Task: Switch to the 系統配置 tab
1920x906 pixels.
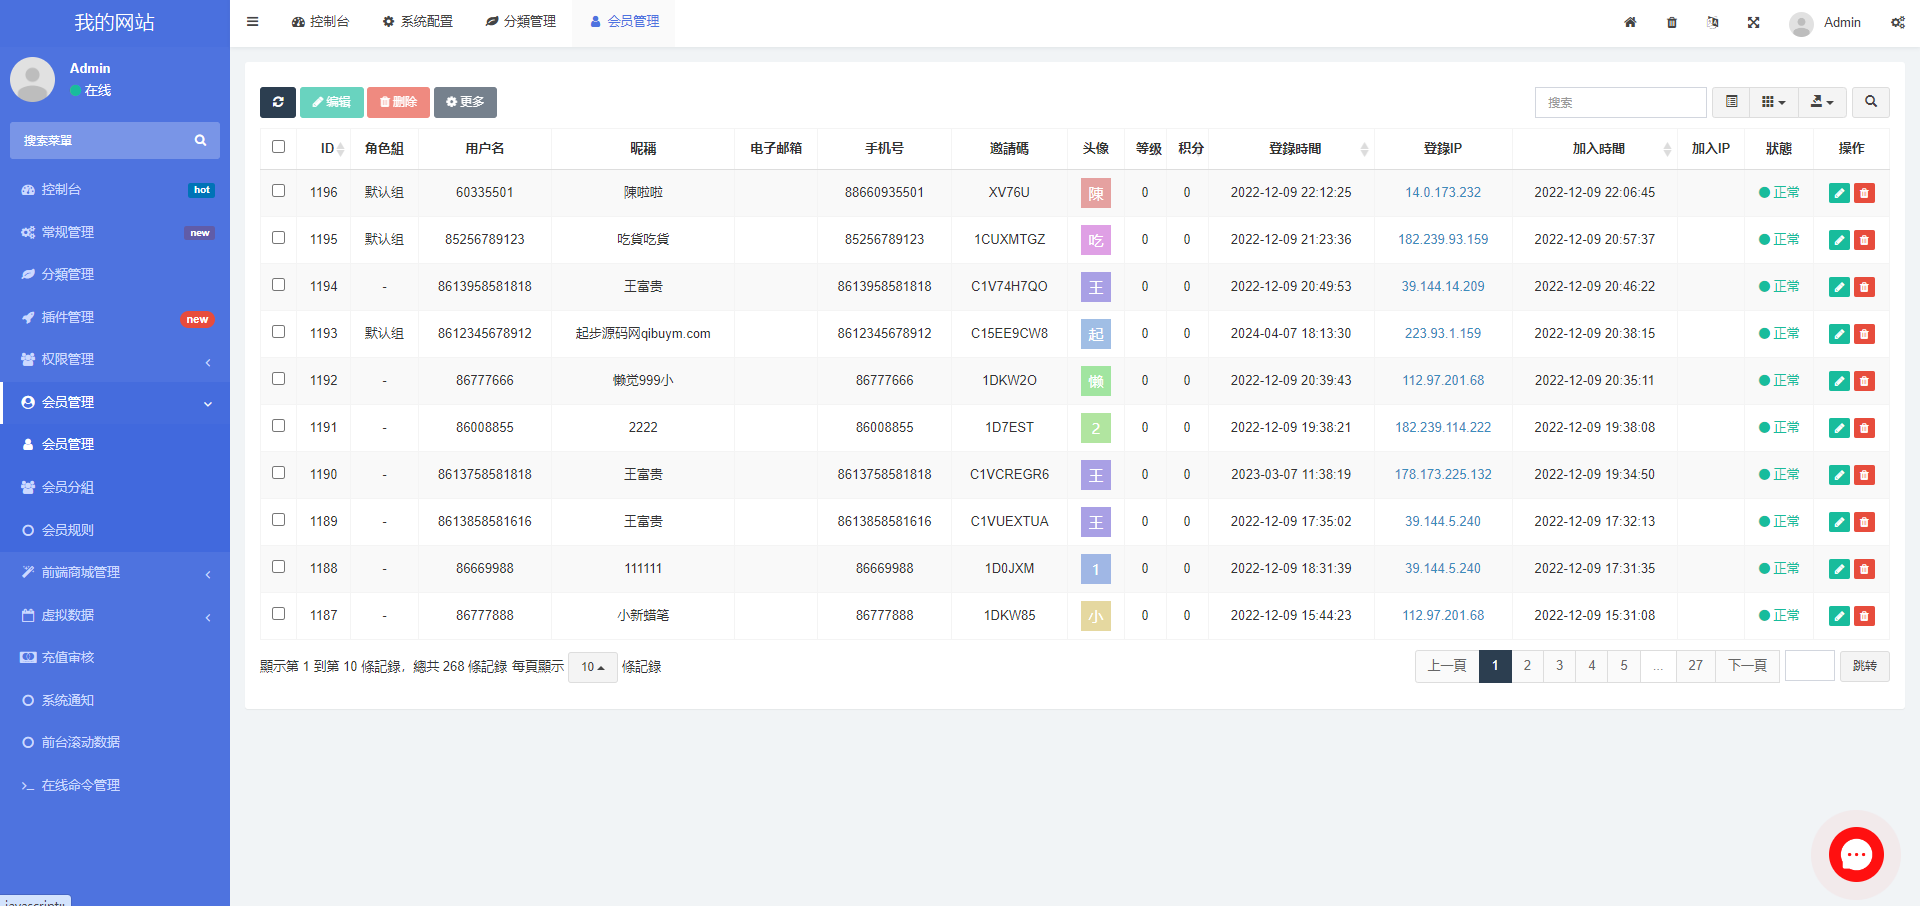Action: (418, 22)
